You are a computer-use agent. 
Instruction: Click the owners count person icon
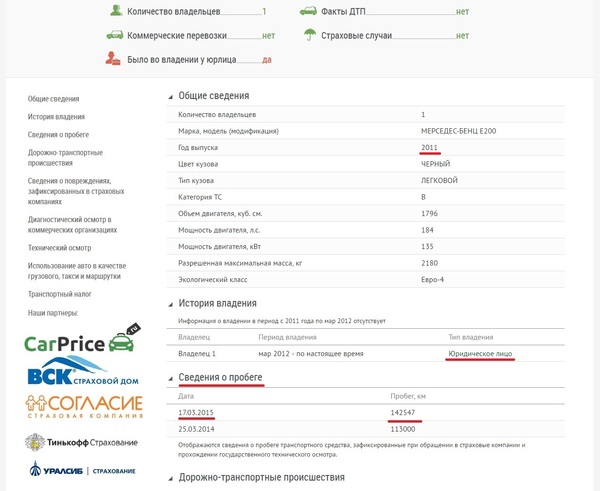tap(116, 11)
